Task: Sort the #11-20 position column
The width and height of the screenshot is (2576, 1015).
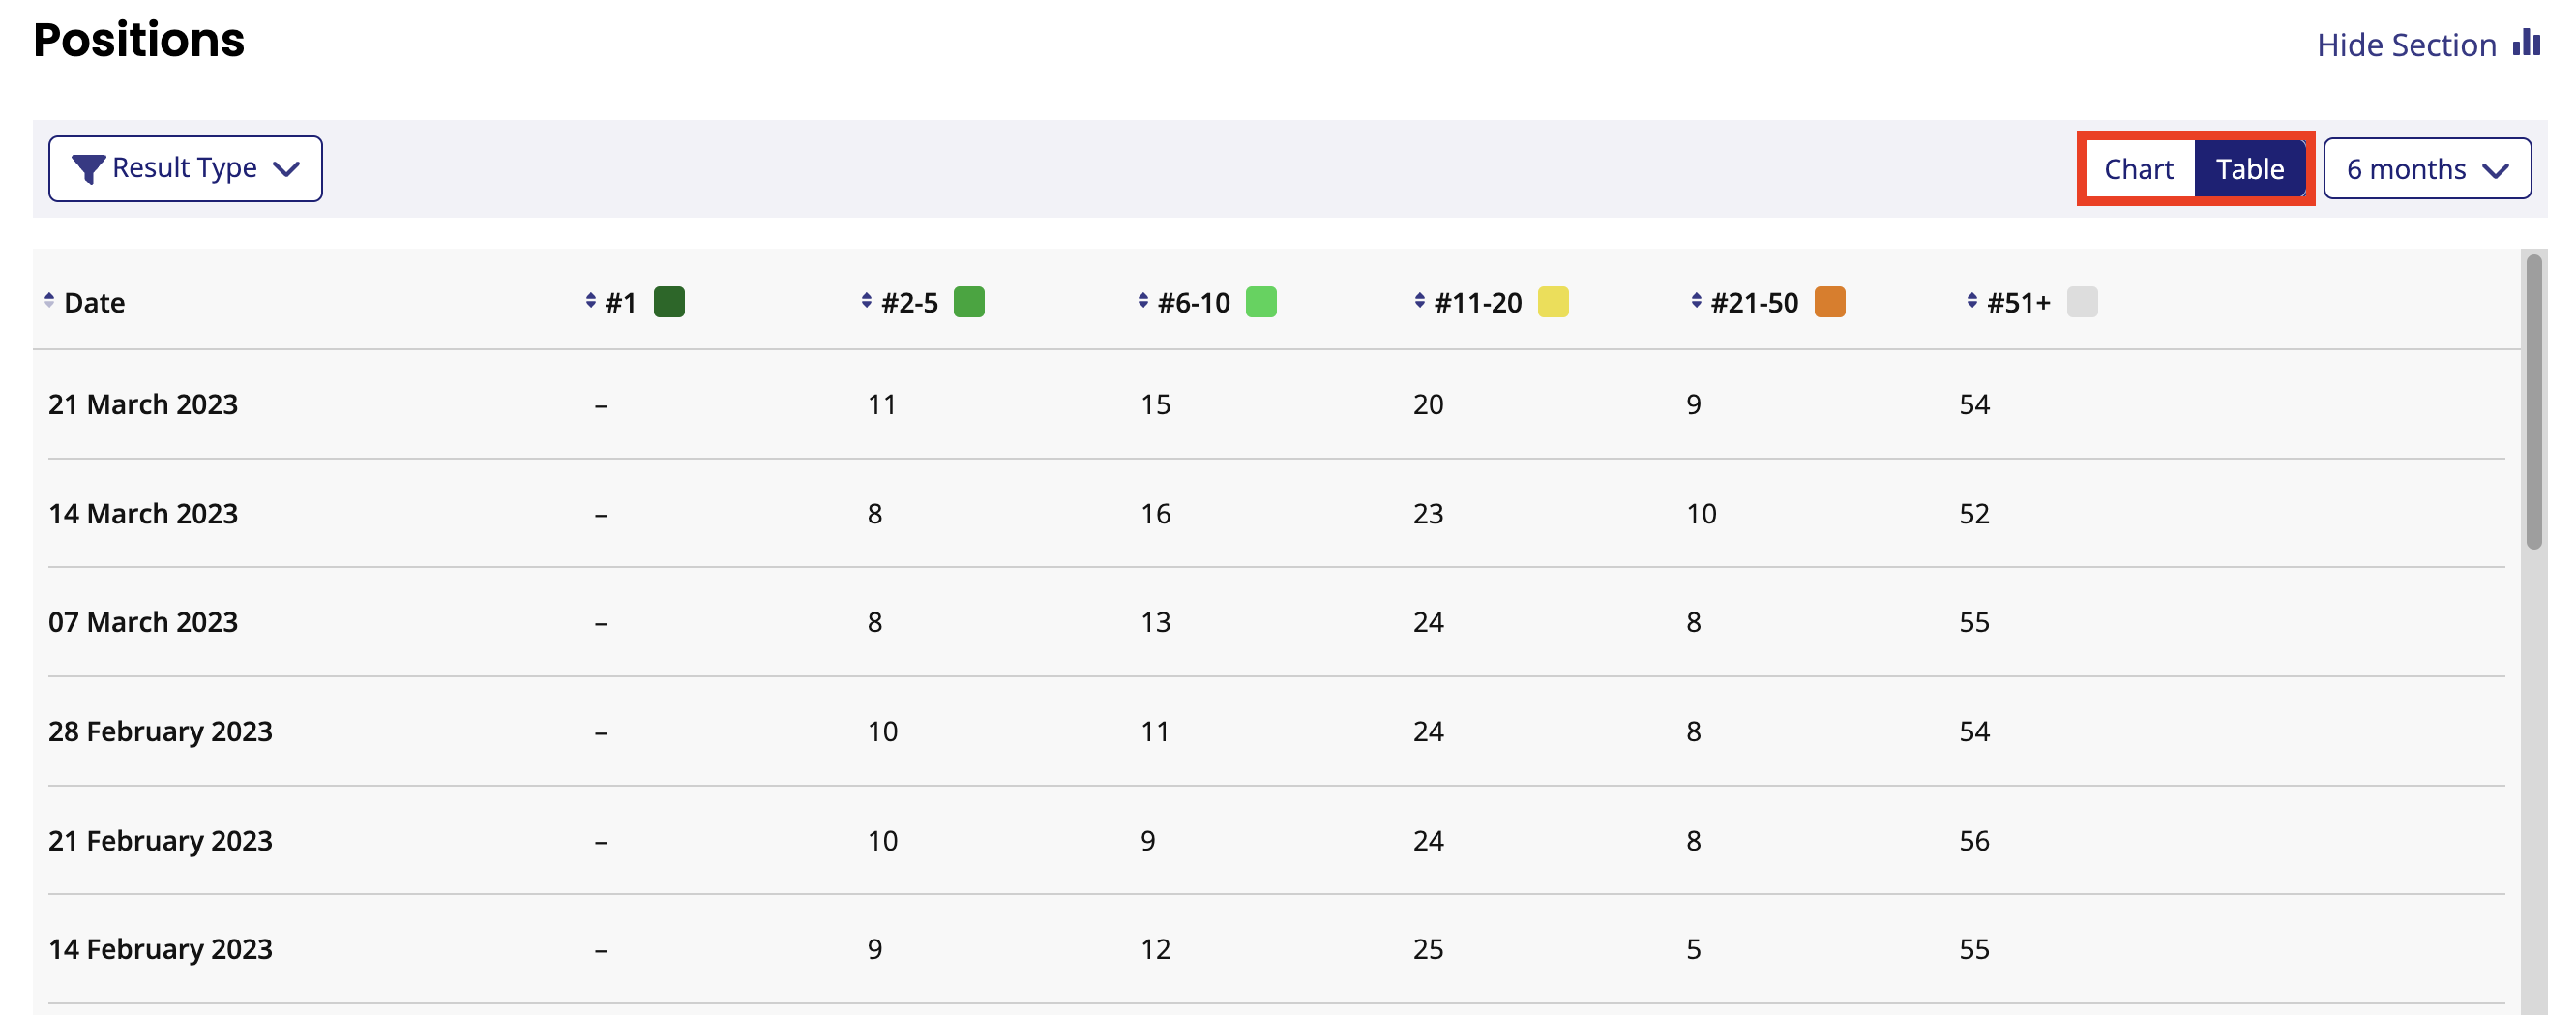Action: [1419, 300]
